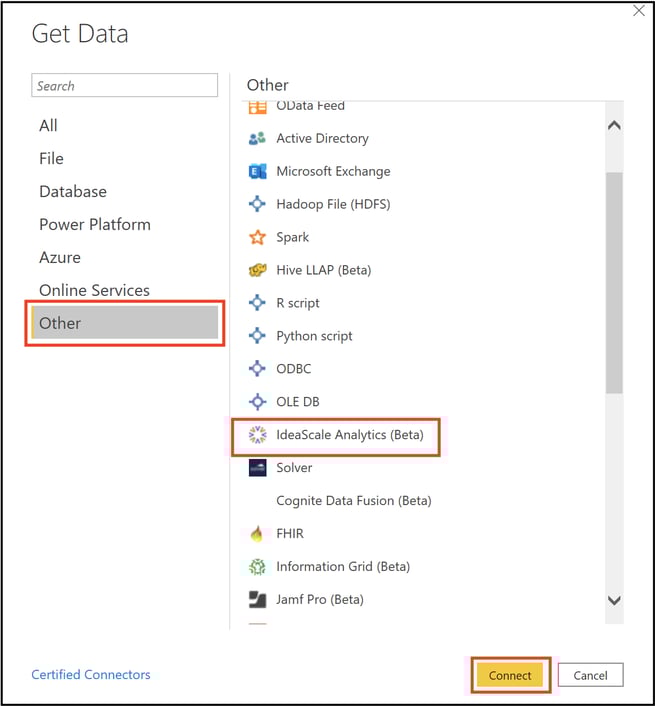
Task: Click the Hive LLAP bee icon
Action: [x=257, y=270]
